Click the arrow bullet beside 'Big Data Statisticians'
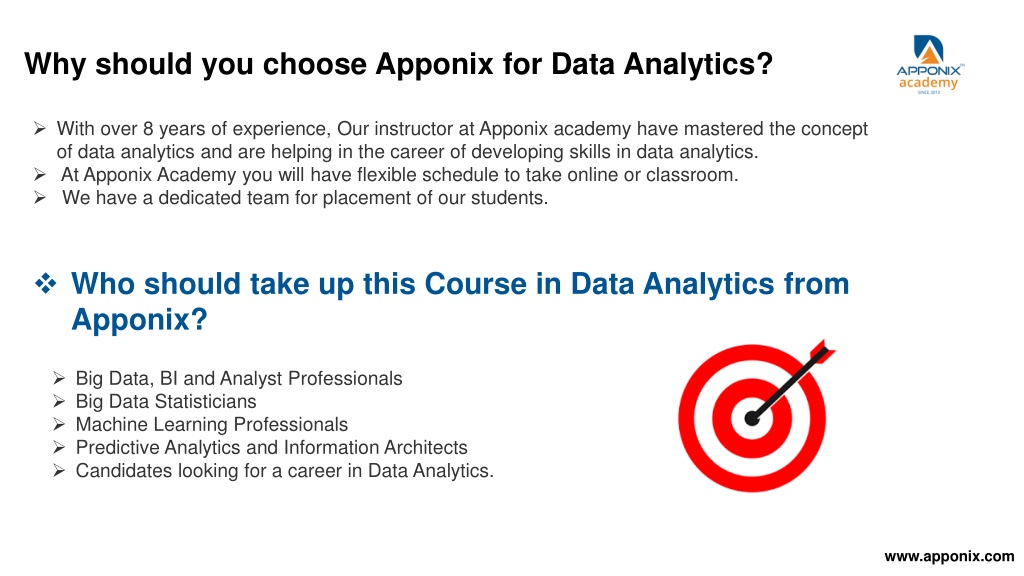Viewport: 1024px width, 576px height. click(x=59, y=401)
